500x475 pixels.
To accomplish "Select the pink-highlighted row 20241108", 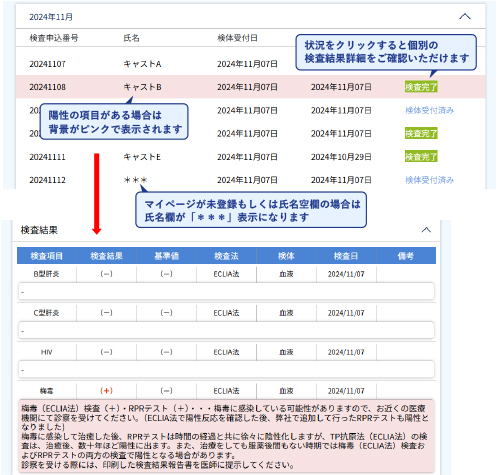I will [x=251, y=87].
